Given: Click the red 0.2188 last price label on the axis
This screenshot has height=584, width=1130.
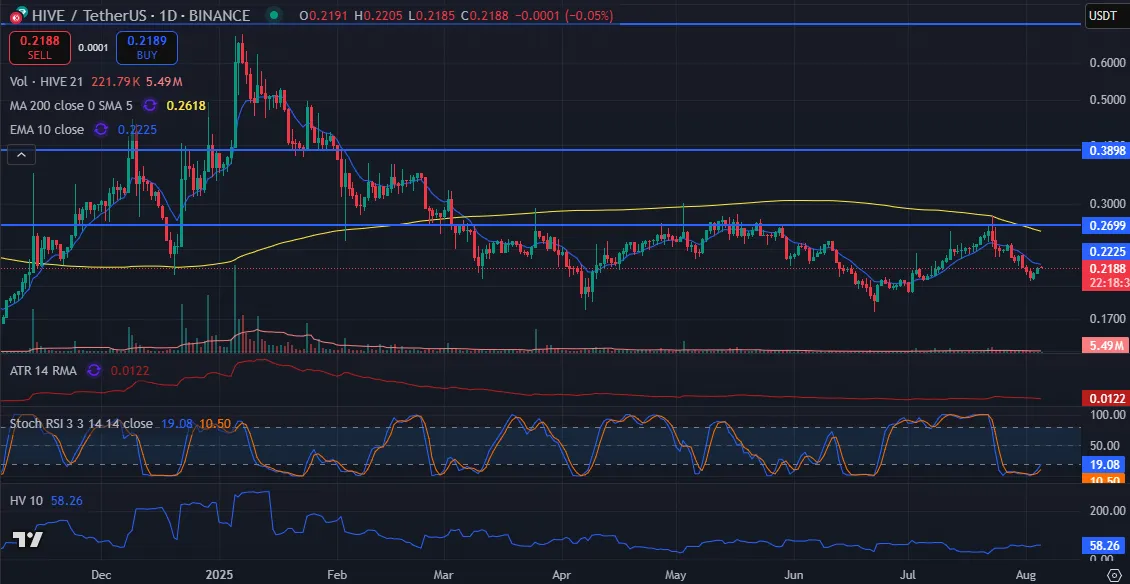Looking at the screenshot, I should 1105,268.
